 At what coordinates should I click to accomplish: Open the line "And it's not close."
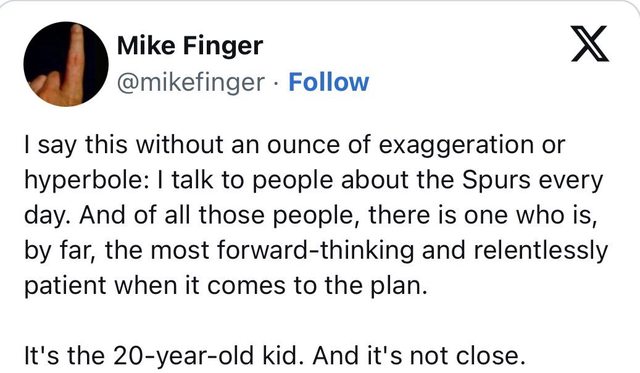(418, 355)
